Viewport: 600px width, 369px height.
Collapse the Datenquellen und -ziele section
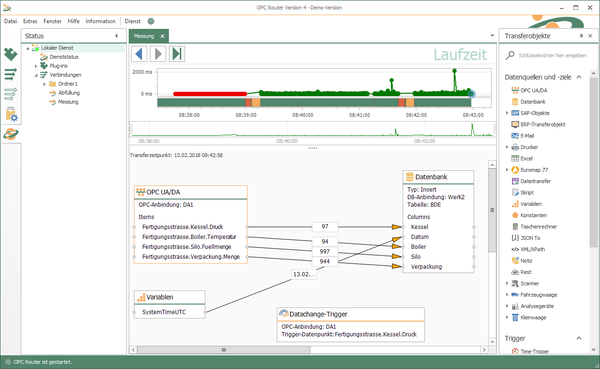click(x=579, y=77)
